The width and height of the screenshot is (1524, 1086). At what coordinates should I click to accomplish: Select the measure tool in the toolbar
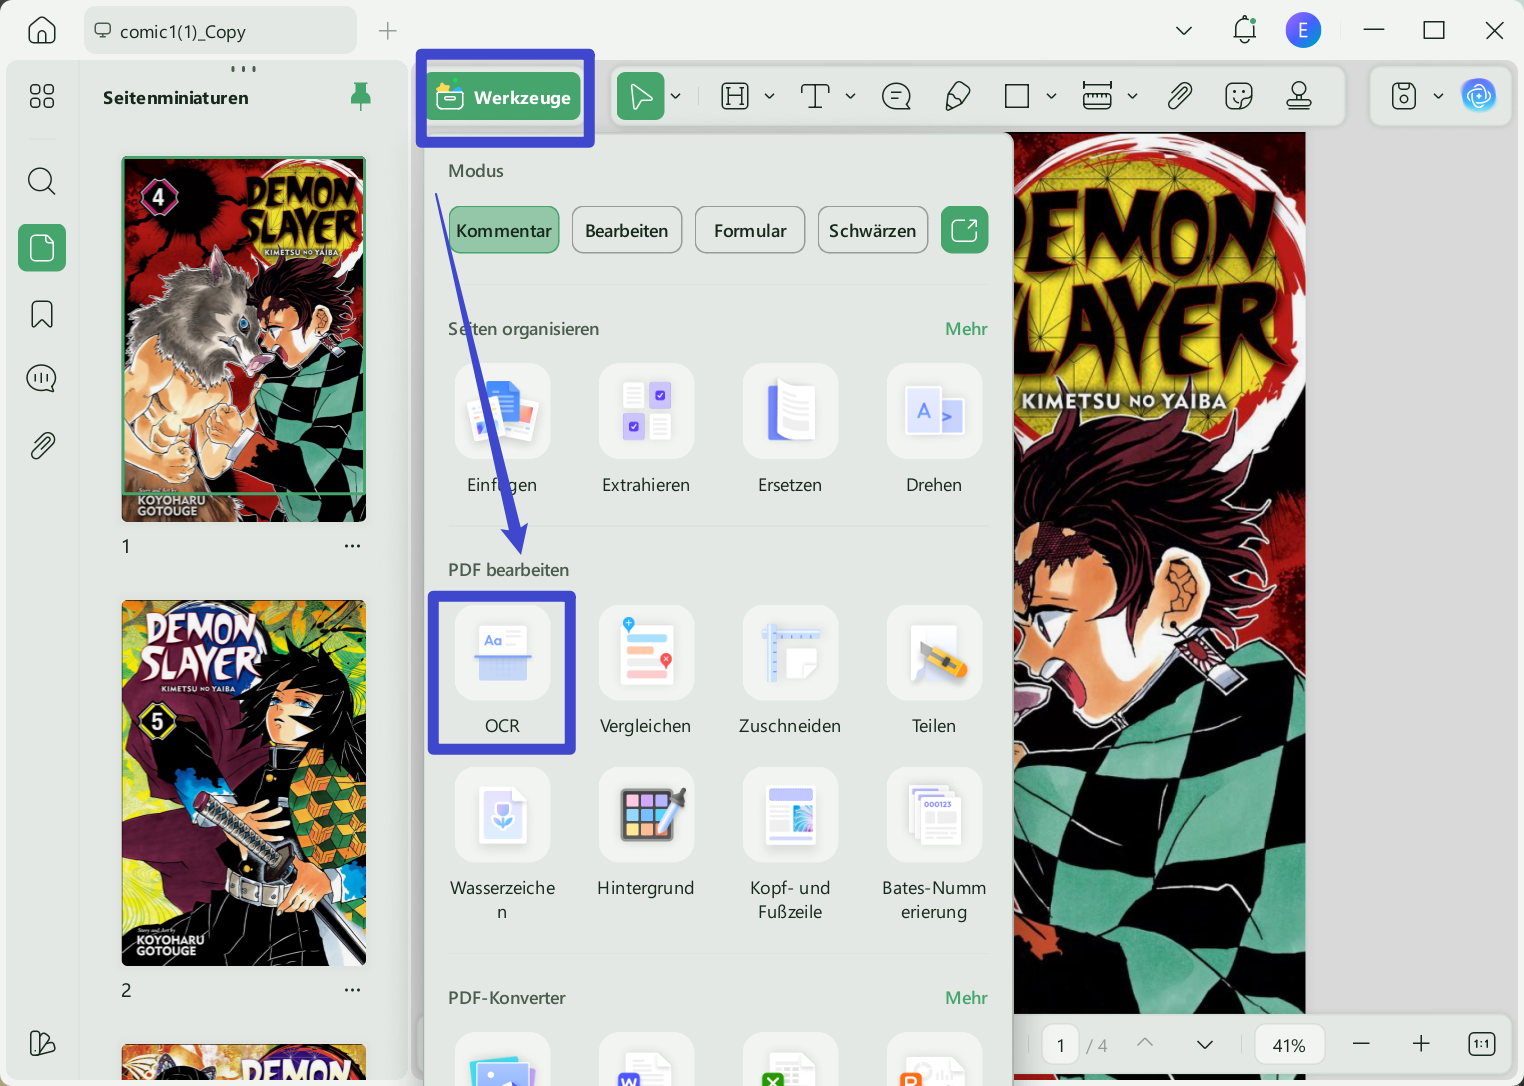(x=1096, y=96)
